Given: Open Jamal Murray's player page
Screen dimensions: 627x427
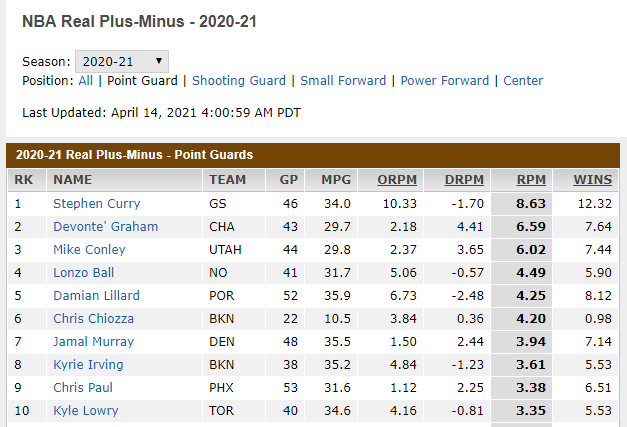Looking at the screenshot, I should click(x=92, y=342).
